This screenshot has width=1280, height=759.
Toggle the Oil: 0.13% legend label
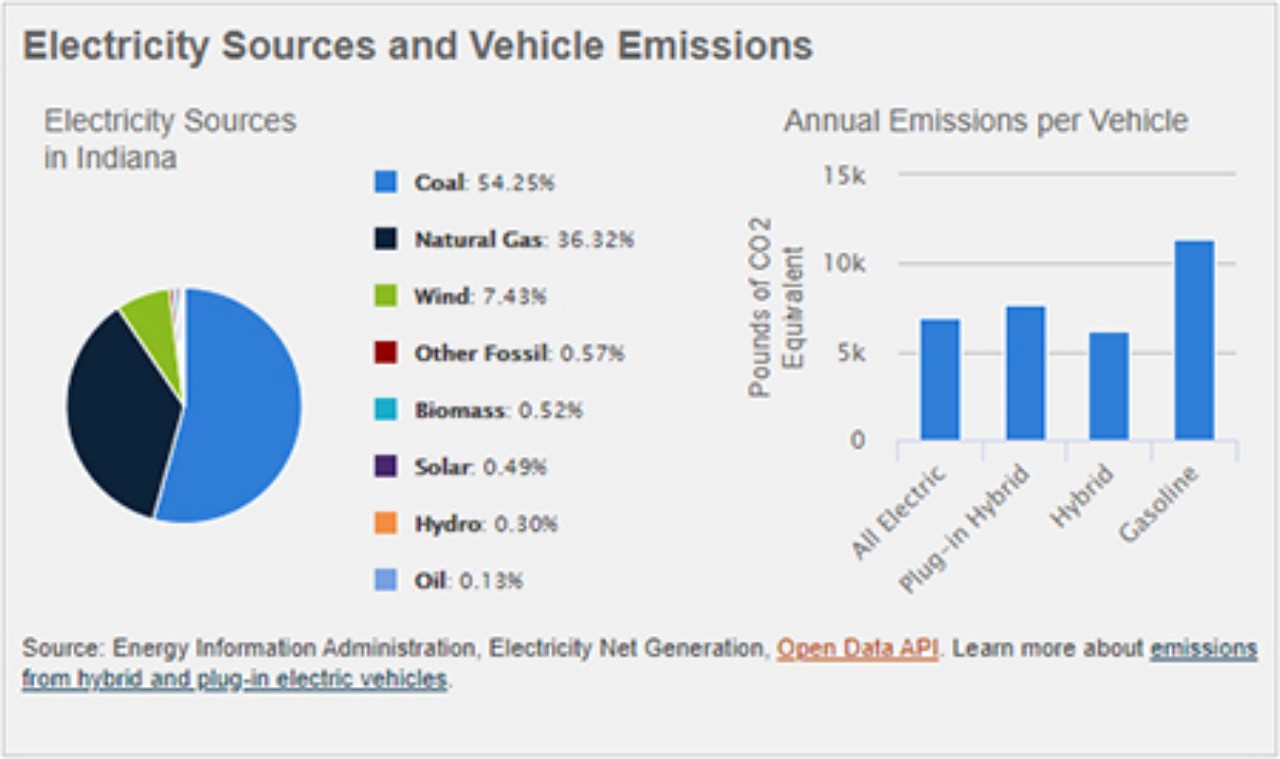pos(468,582)
